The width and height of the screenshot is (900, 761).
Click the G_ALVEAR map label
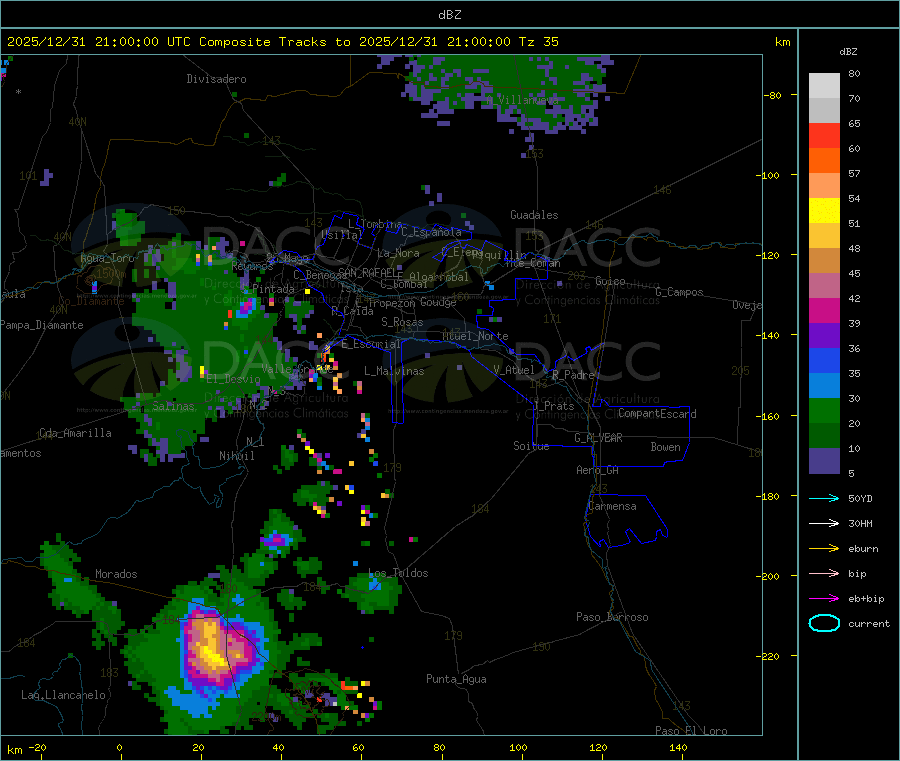[x=598, y=438]
